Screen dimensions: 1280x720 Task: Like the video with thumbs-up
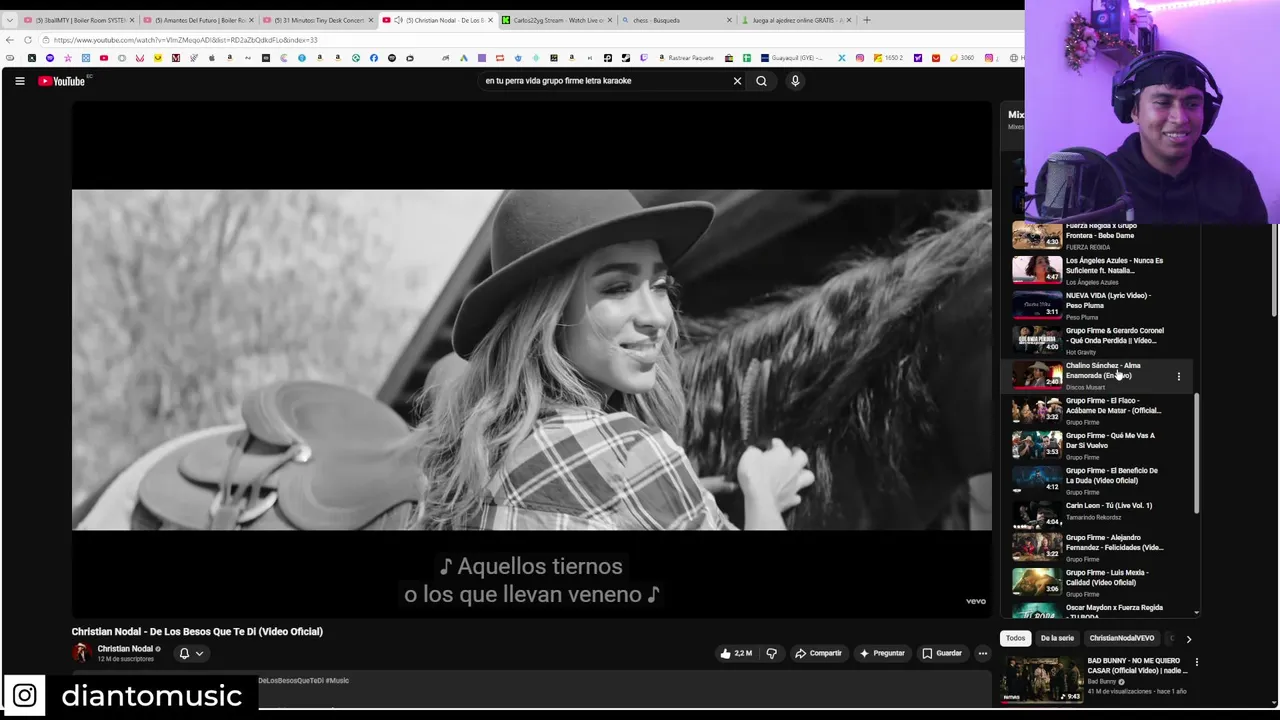click(x=736, y=653)
